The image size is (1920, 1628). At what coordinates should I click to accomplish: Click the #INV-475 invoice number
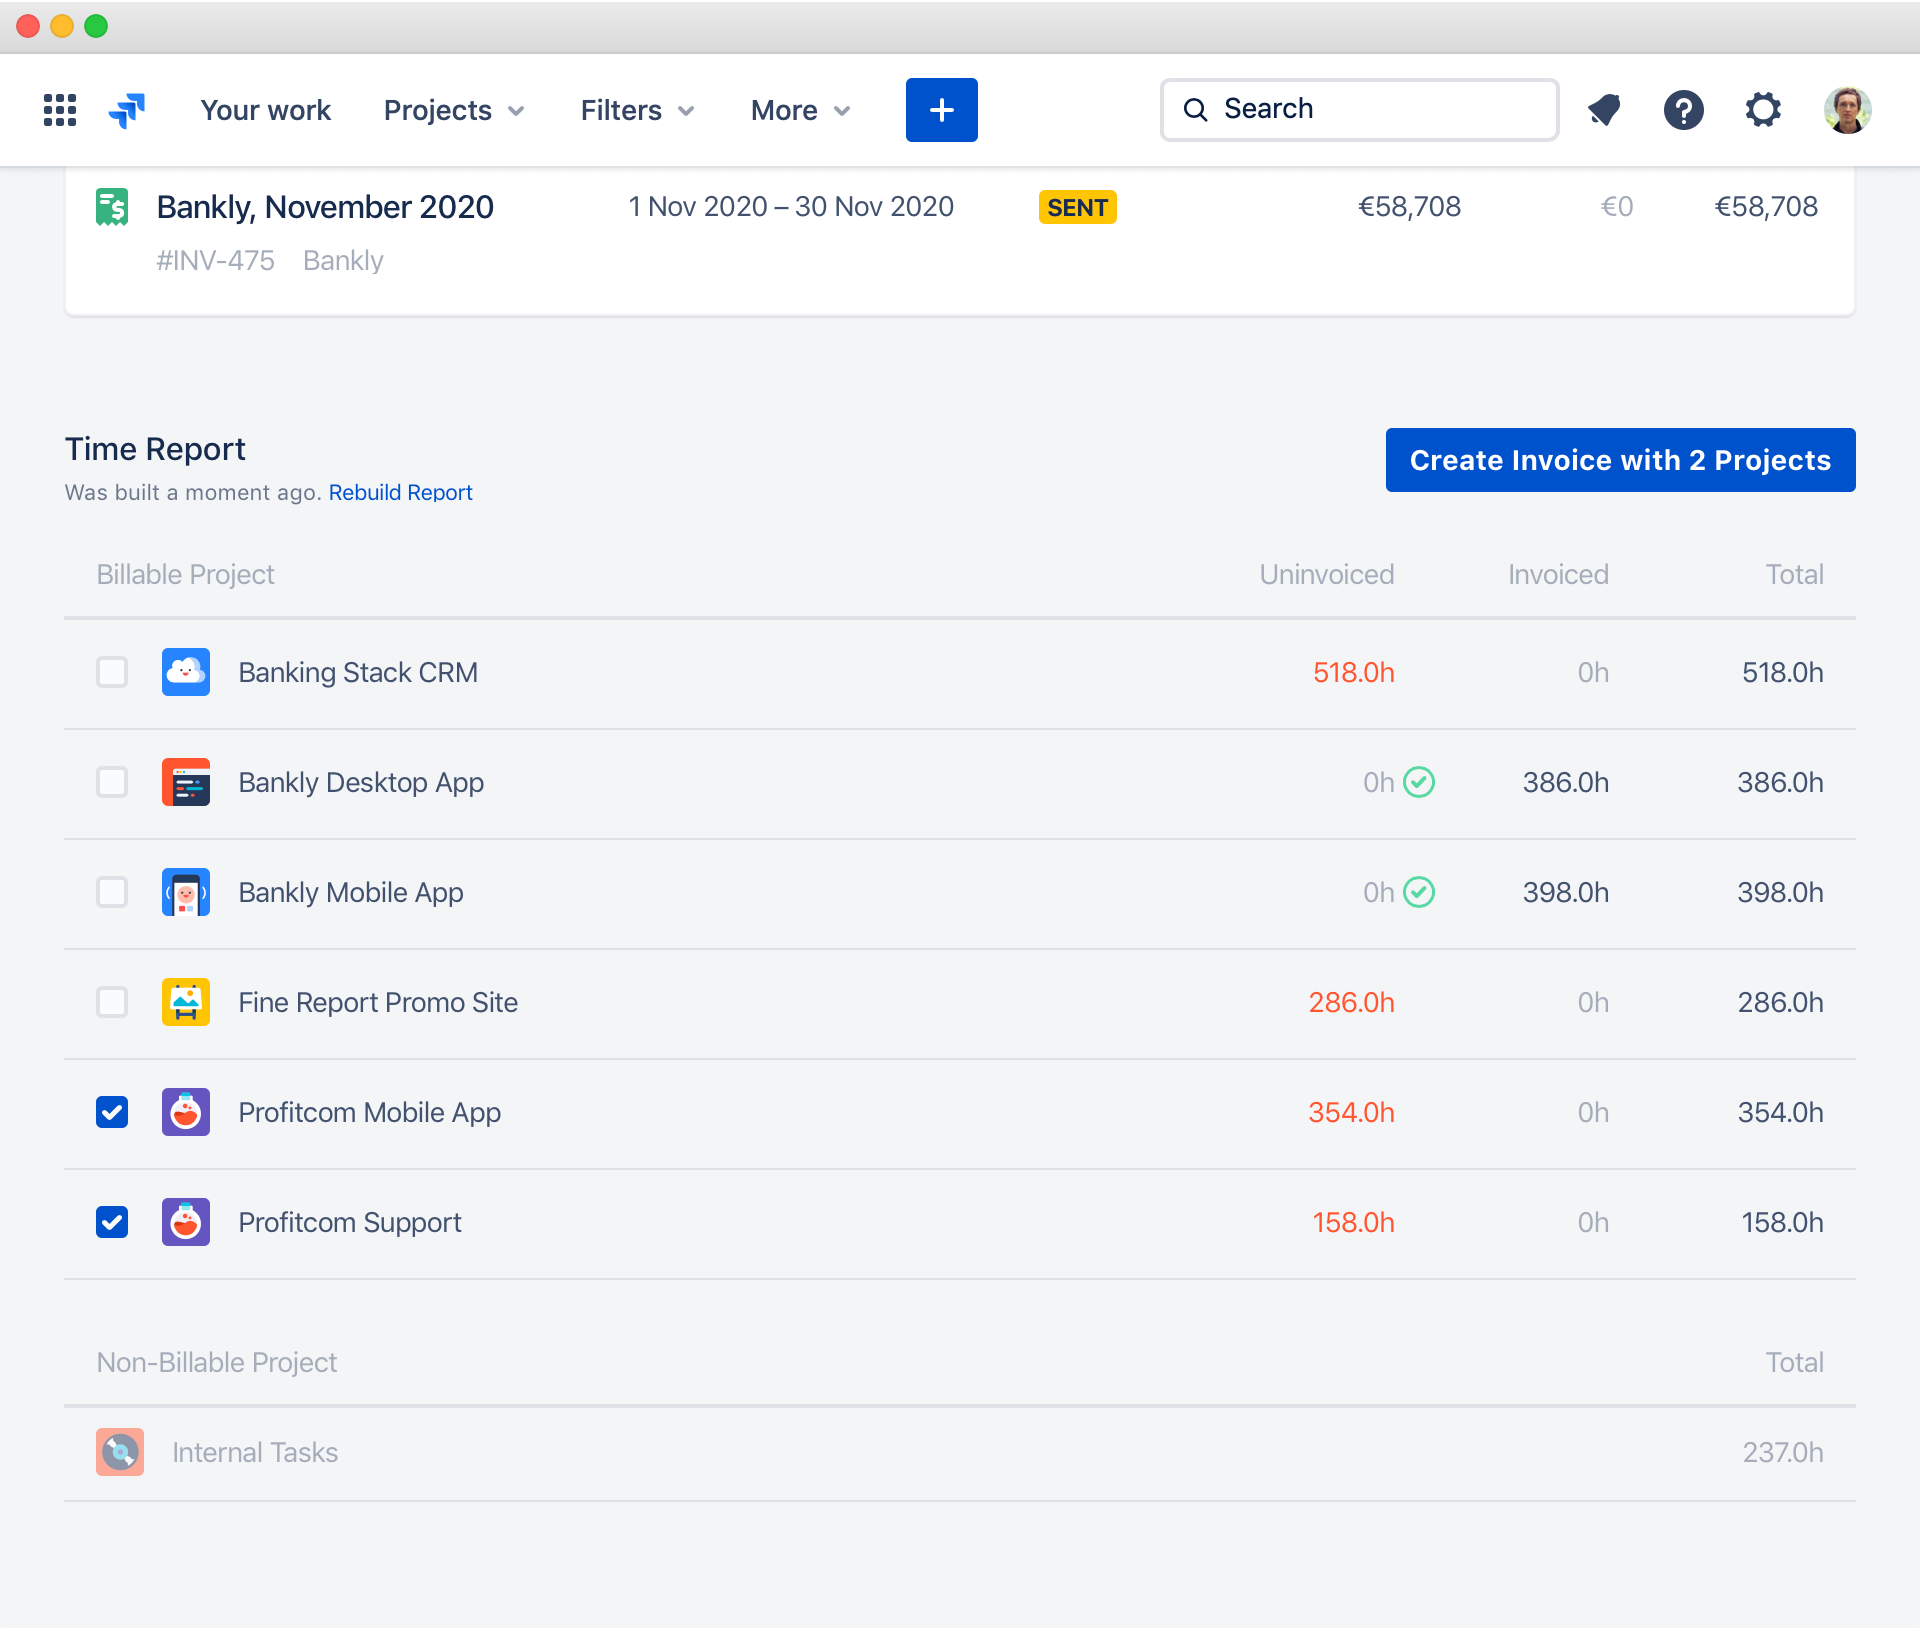[215, 260]
